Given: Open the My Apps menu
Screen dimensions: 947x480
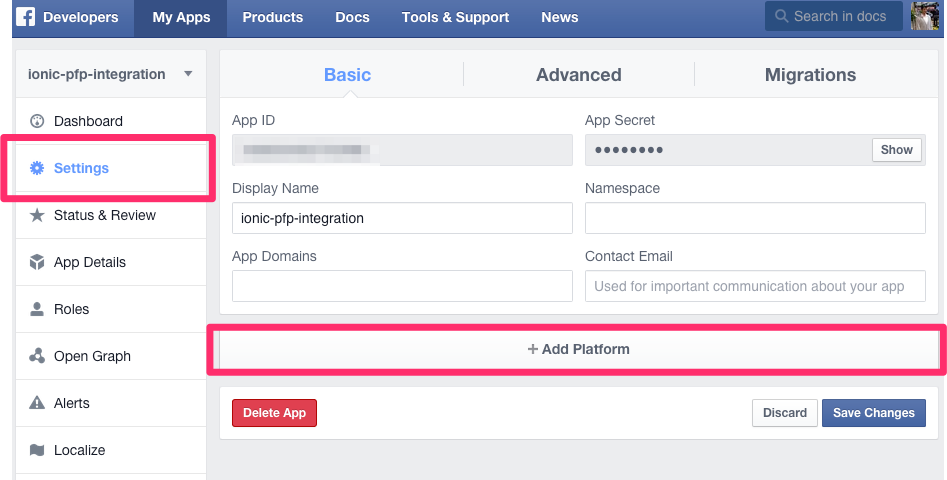Looking at the screenshot, I should coord(181,18).
